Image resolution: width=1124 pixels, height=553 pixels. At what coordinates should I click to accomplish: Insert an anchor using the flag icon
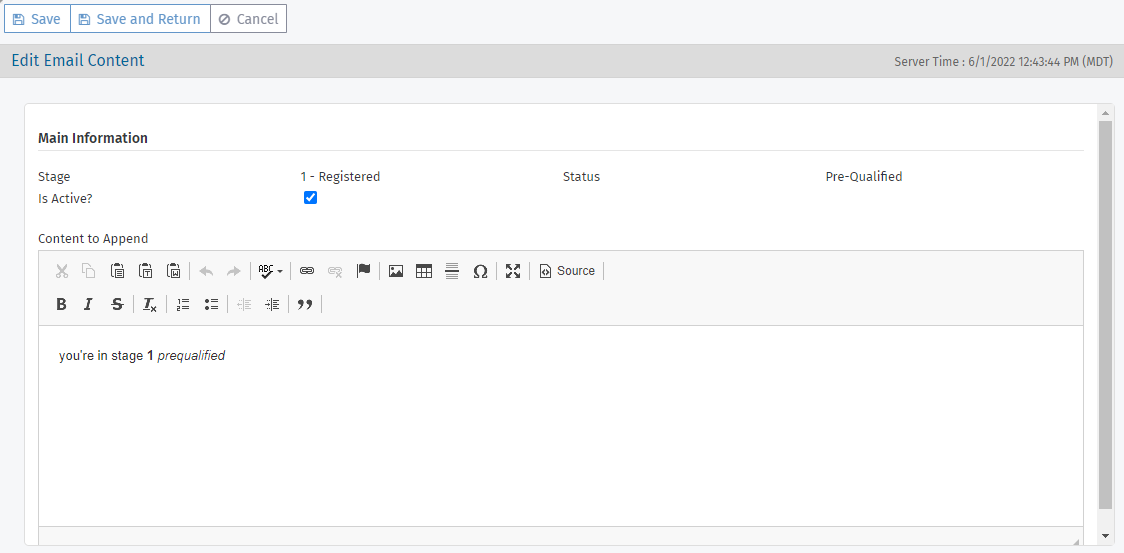click(364, 271)
